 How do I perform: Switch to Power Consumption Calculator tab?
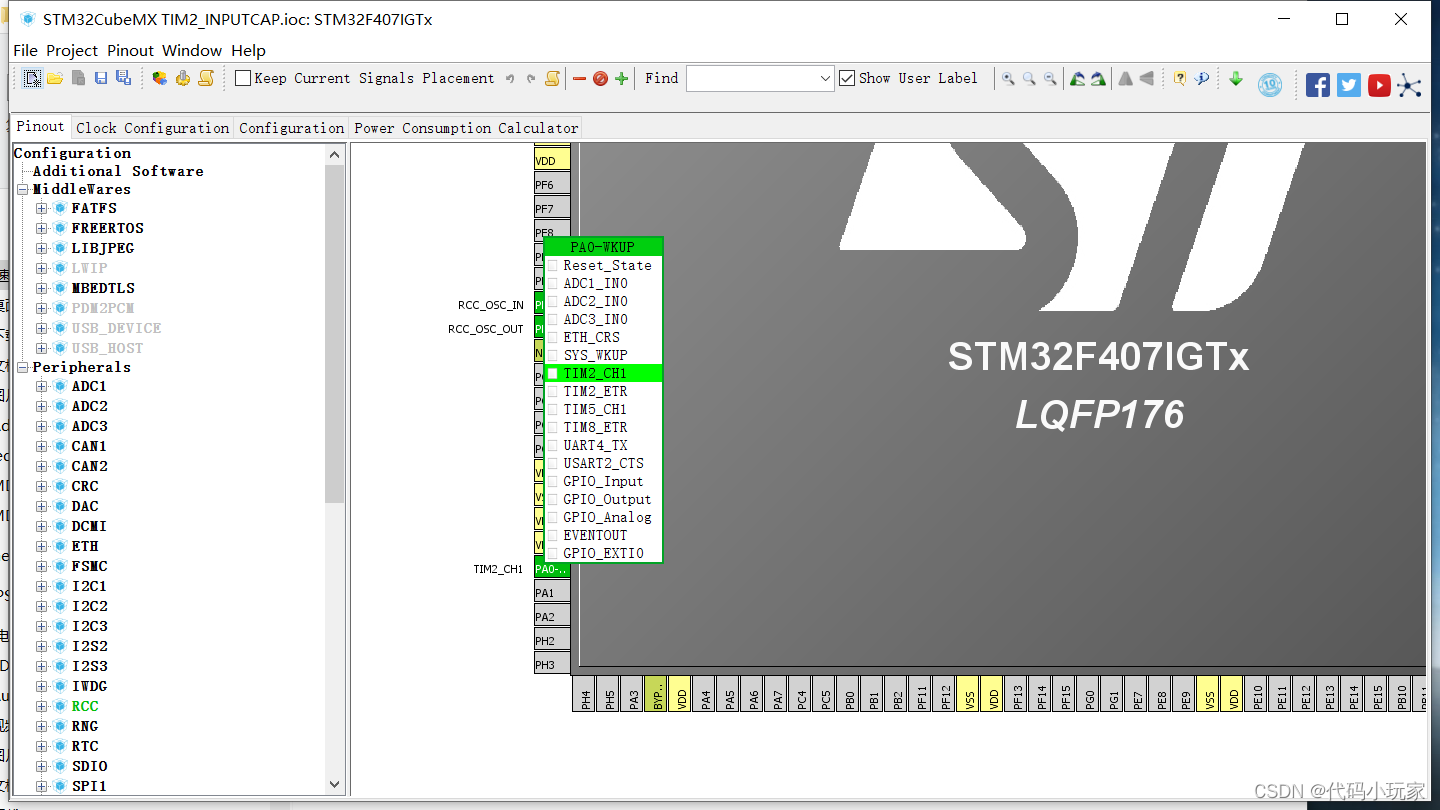(x=466, y=127)
